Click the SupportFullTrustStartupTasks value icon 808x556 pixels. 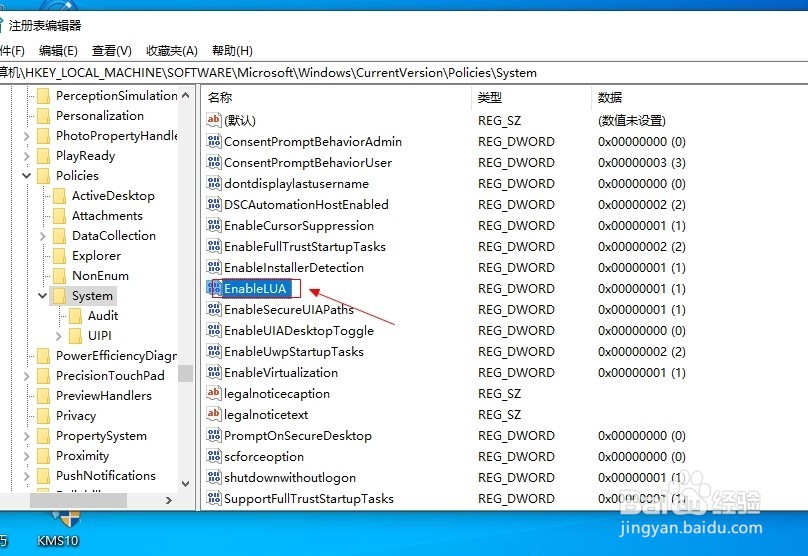point(214,498)
